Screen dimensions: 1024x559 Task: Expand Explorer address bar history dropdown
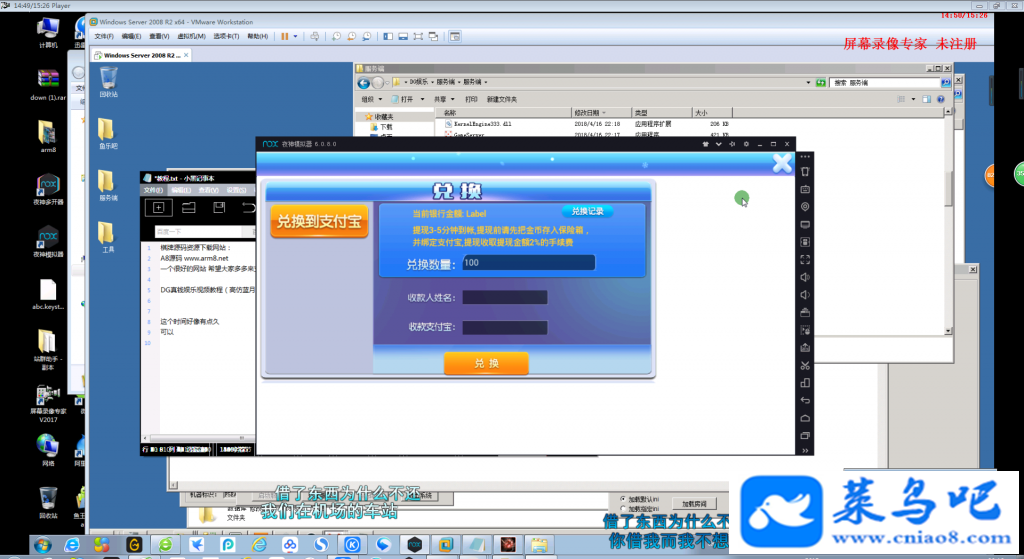(808, 82)
